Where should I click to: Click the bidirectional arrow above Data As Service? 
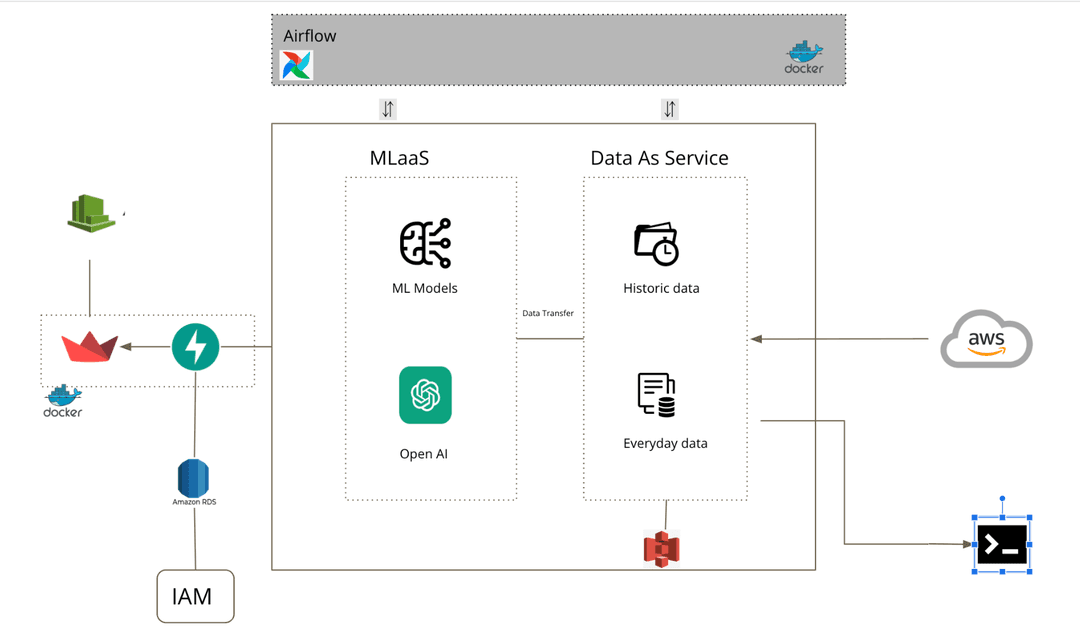(x=669, y=109)
